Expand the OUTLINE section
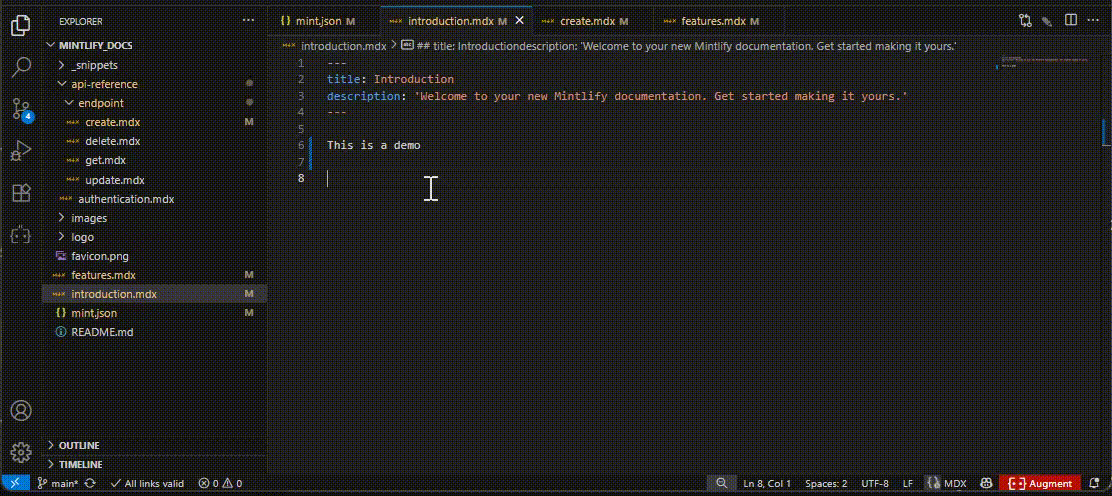The height and width of the screenshot is (496, 1112). tap(155, 445)
